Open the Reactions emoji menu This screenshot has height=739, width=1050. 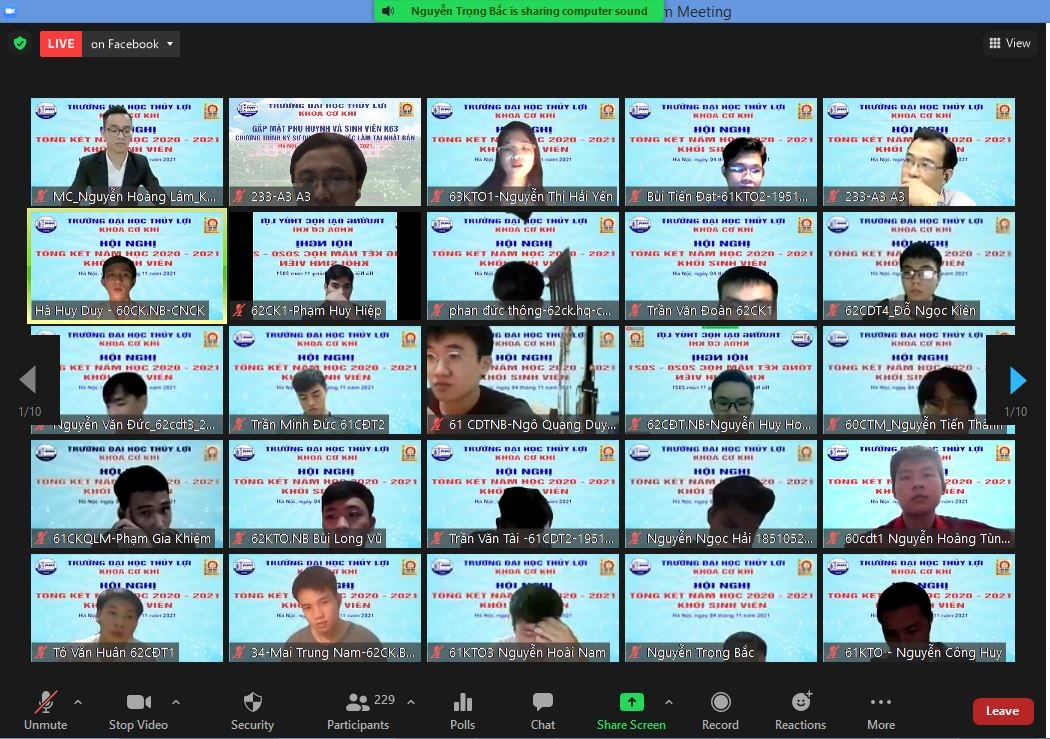(800, 710)
